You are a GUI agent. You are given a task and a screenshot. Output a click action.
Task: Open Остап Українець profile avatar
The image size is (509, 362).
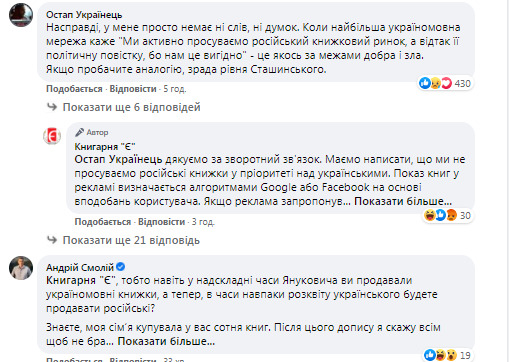coord(21,15)
